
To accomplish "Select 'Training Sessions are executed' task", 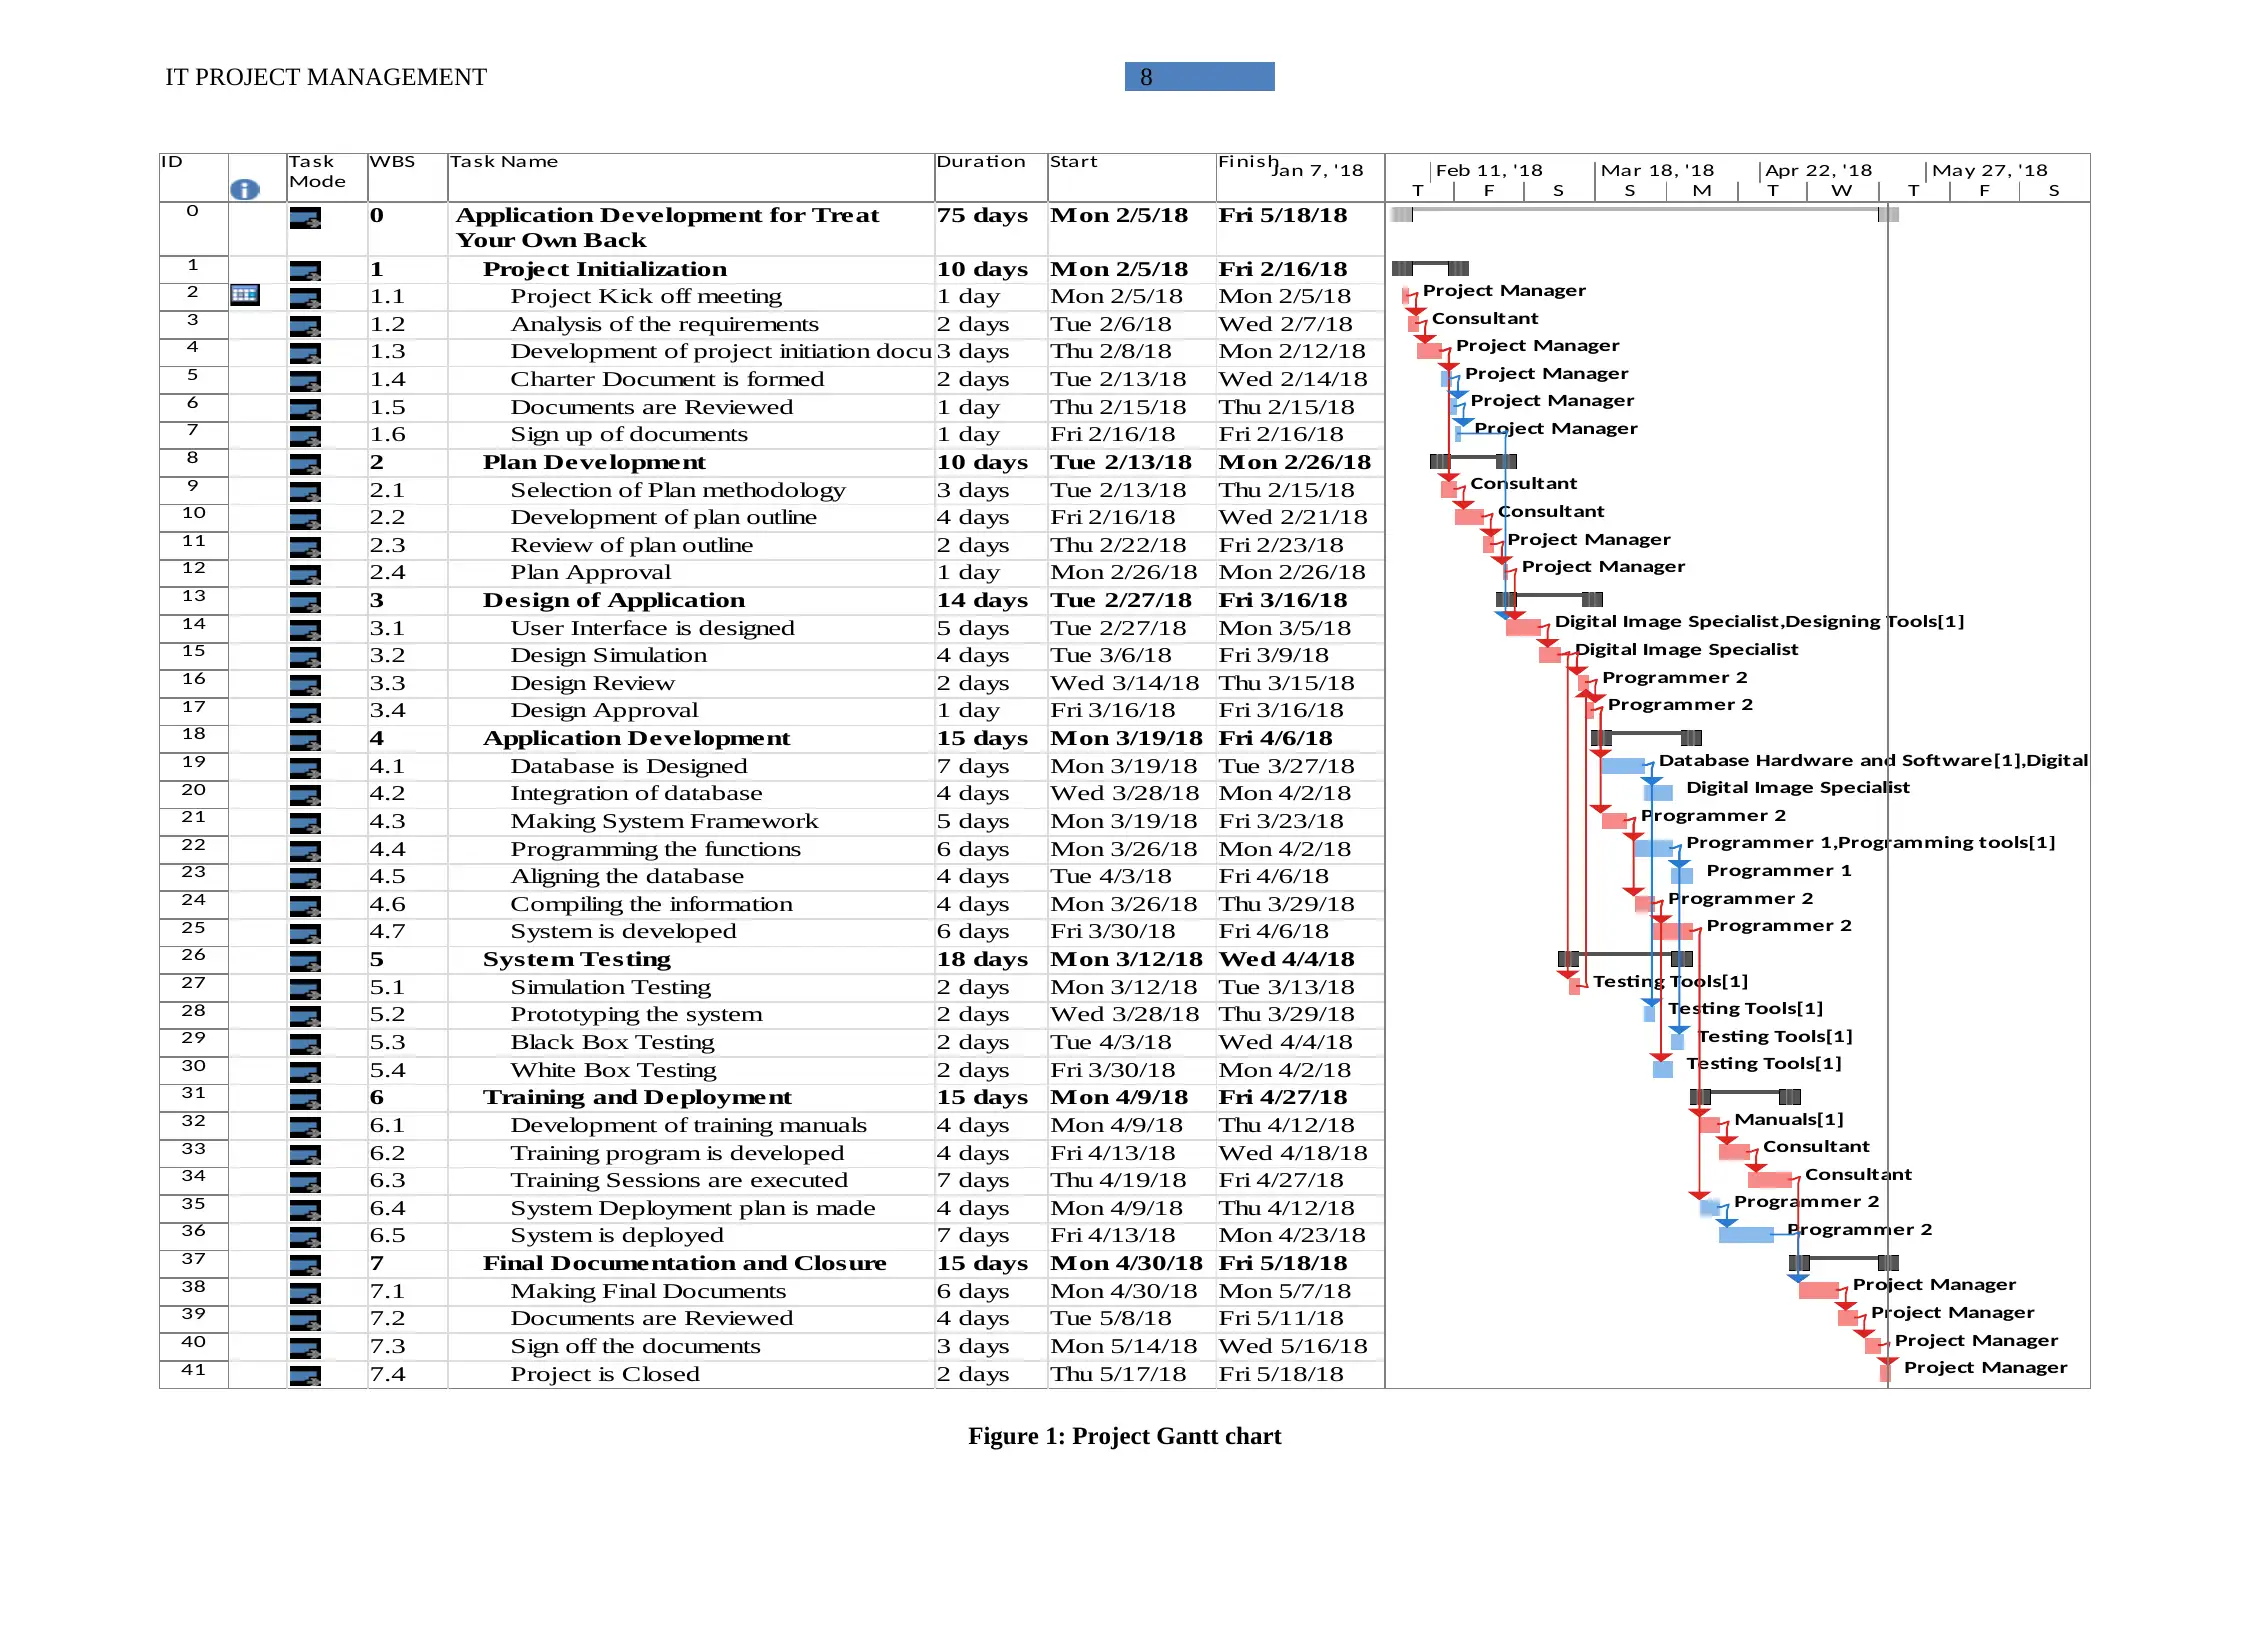I will [x=679, y=1180].
